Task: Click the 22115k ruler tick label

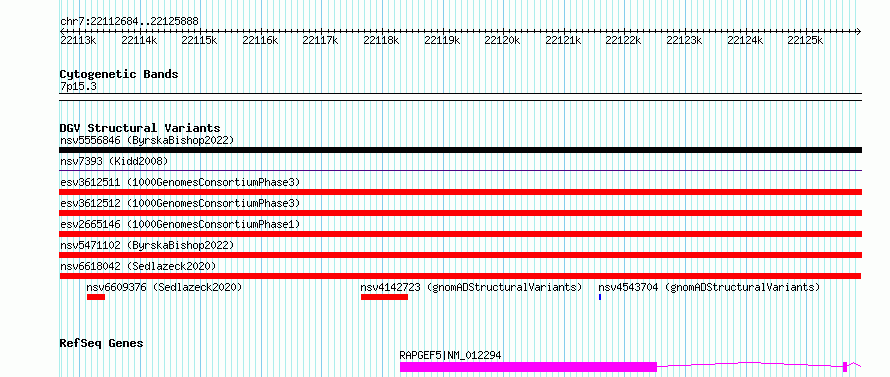Action: [199, 40]
